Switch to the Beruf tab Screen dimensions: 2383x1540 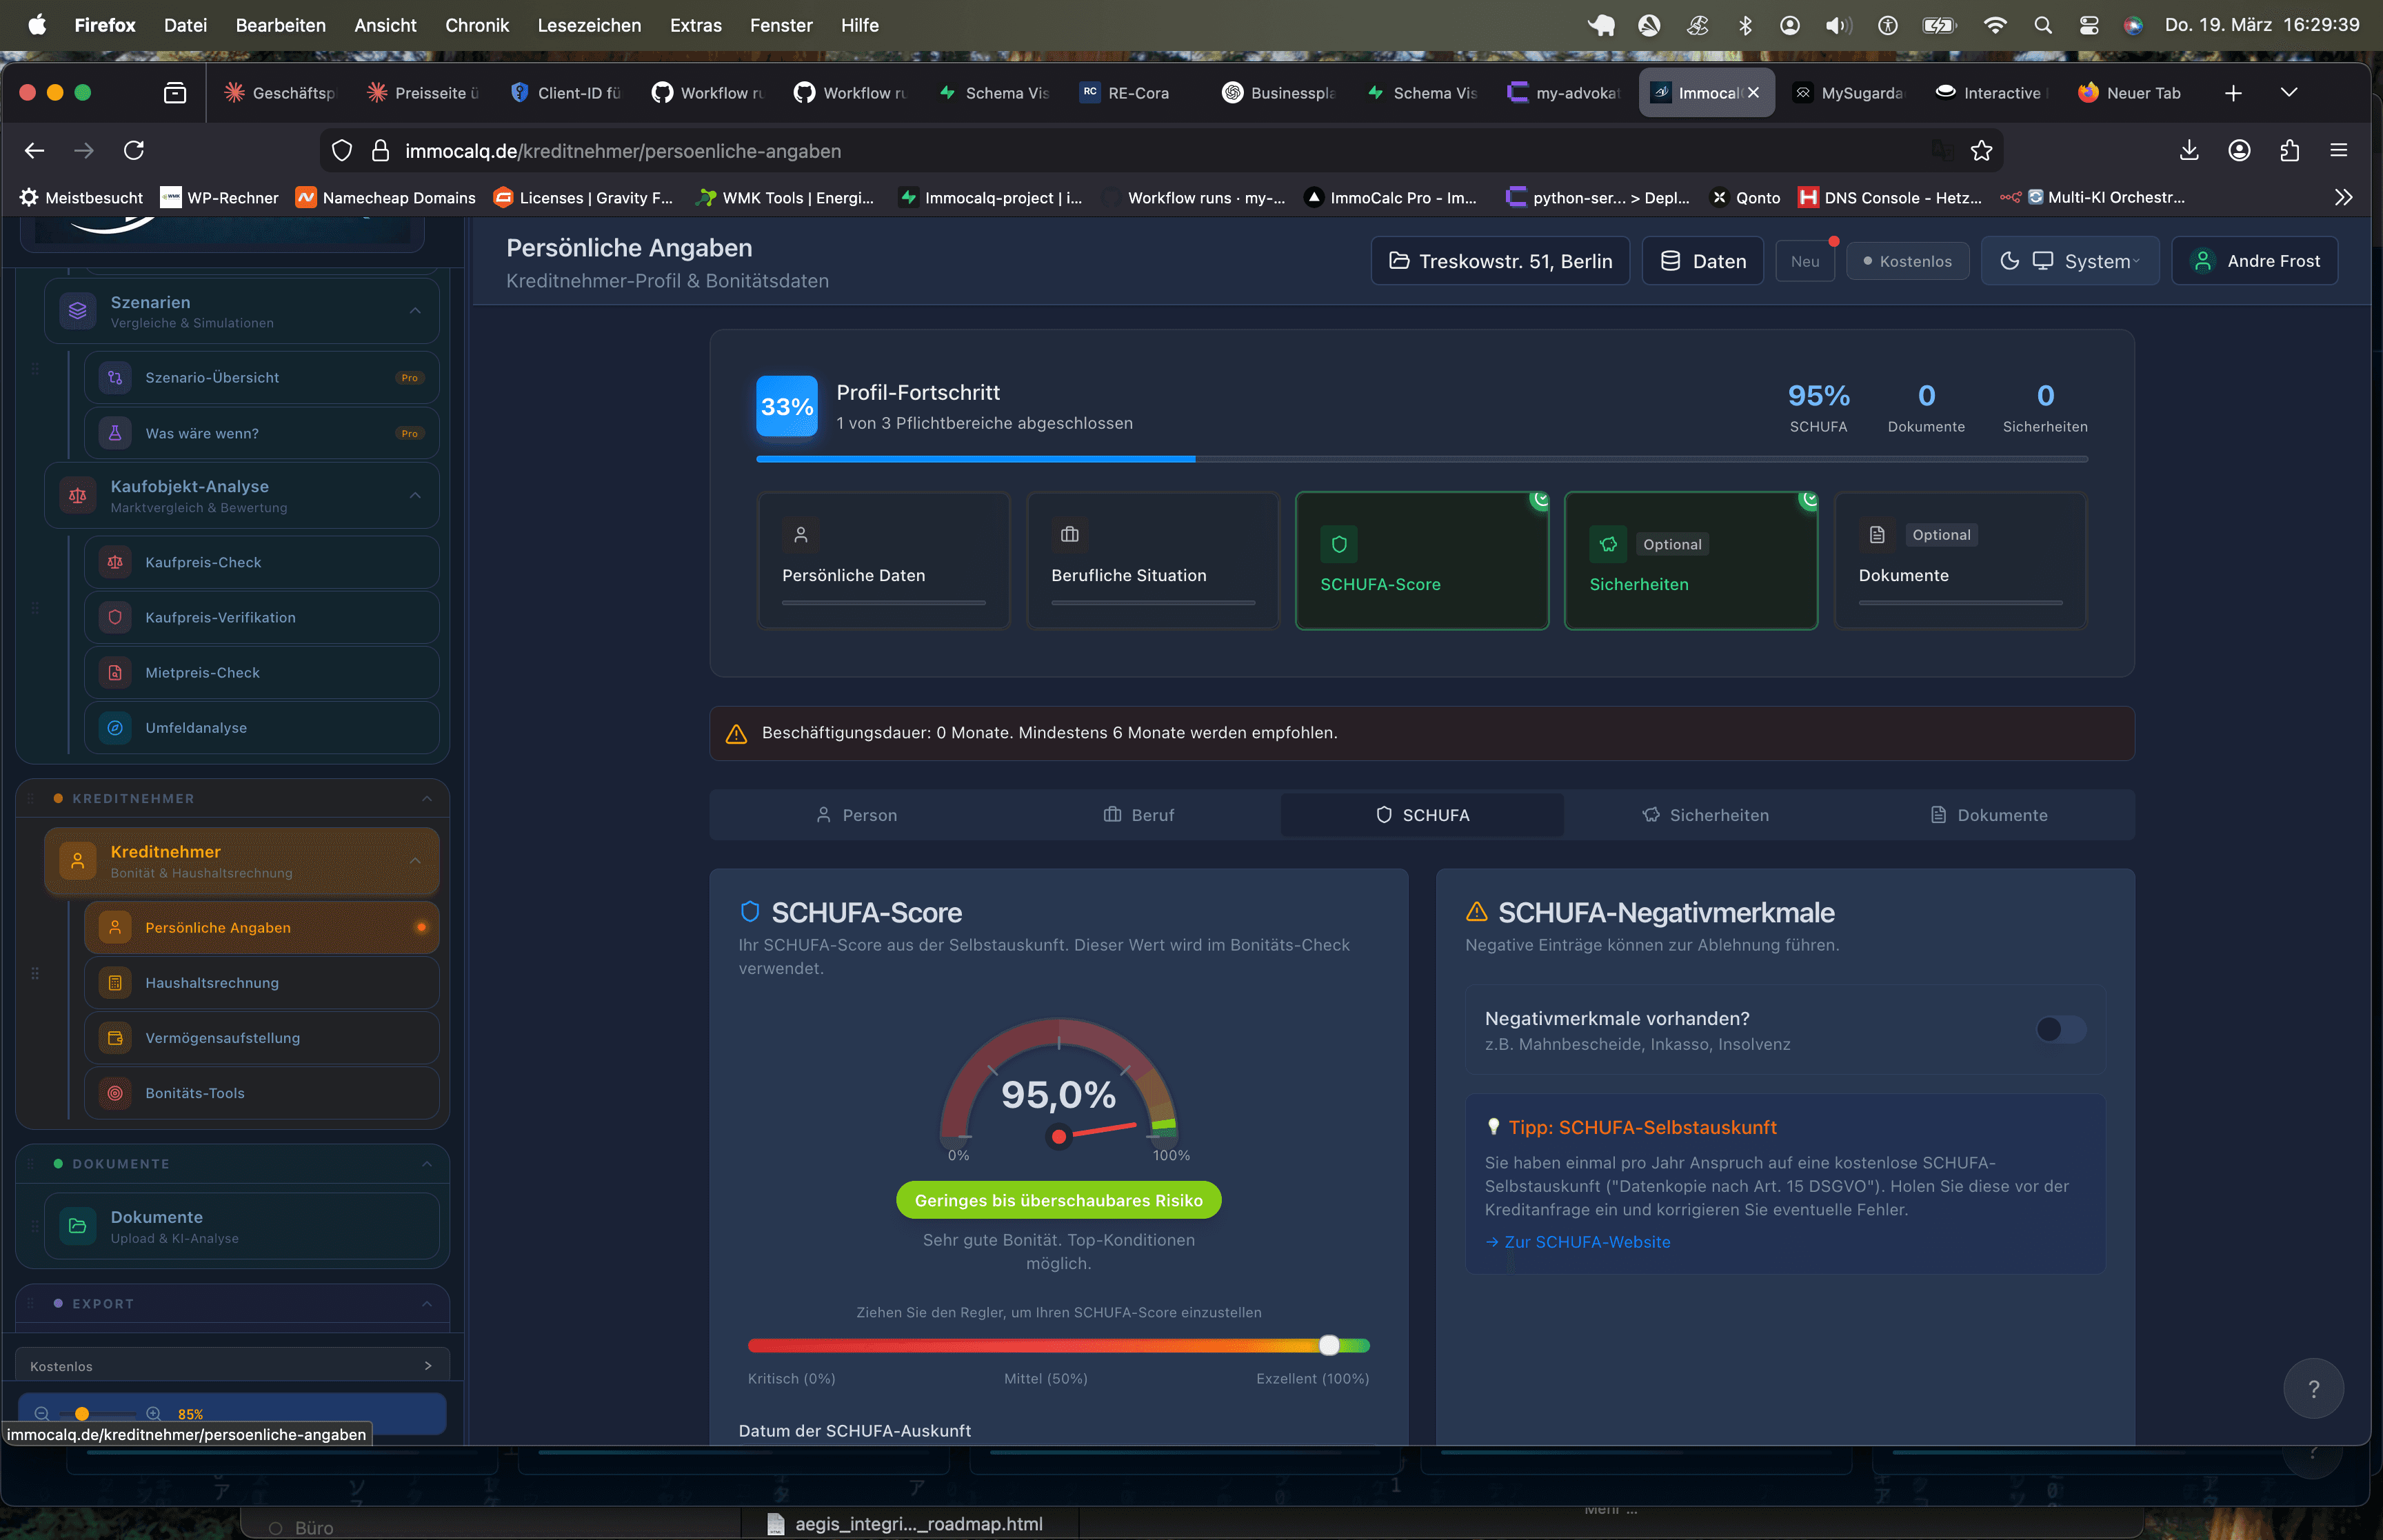1138,814
